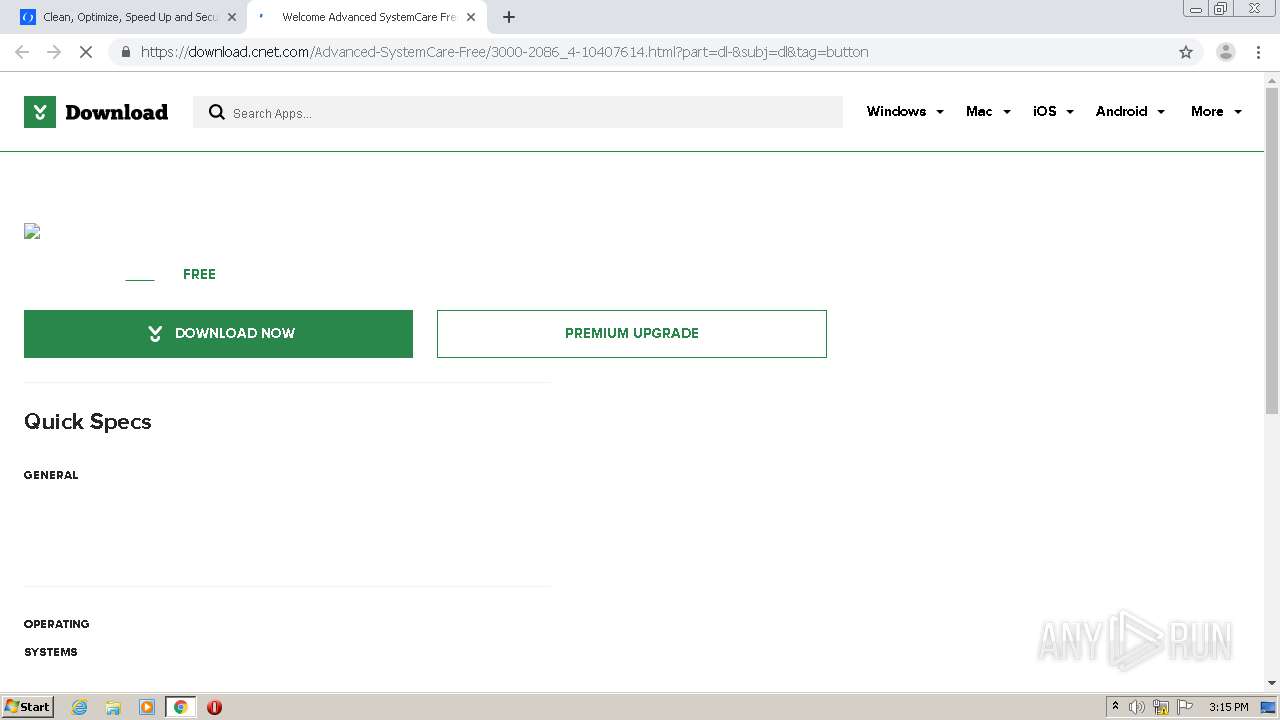Image resolution: width=1280 pixels, height=720 pixels.
Task: Click scrollbar down arrow
Action: [x=1272, y=683]
